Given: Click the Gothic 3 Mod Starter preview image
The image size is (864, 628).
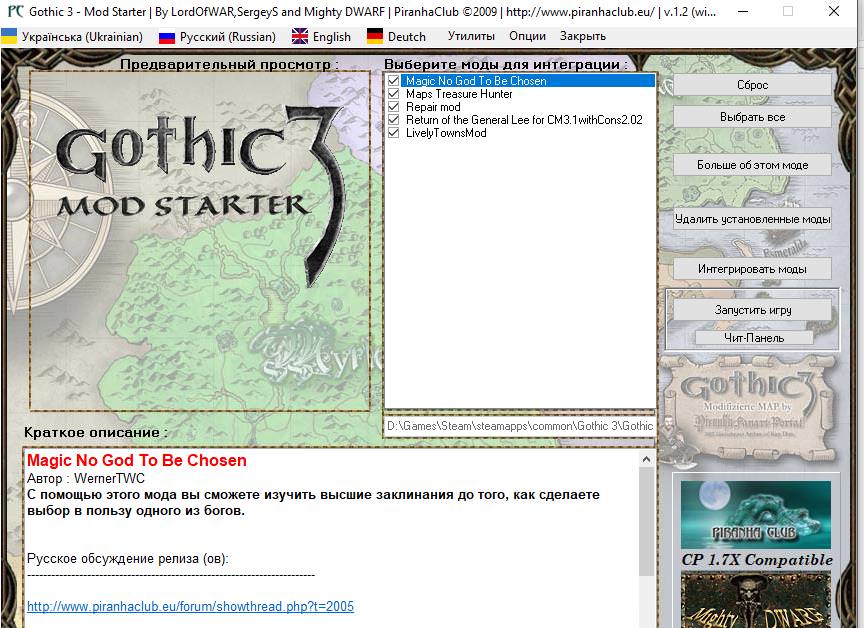Looking at the screenshot, I should [x=199, y=241].
